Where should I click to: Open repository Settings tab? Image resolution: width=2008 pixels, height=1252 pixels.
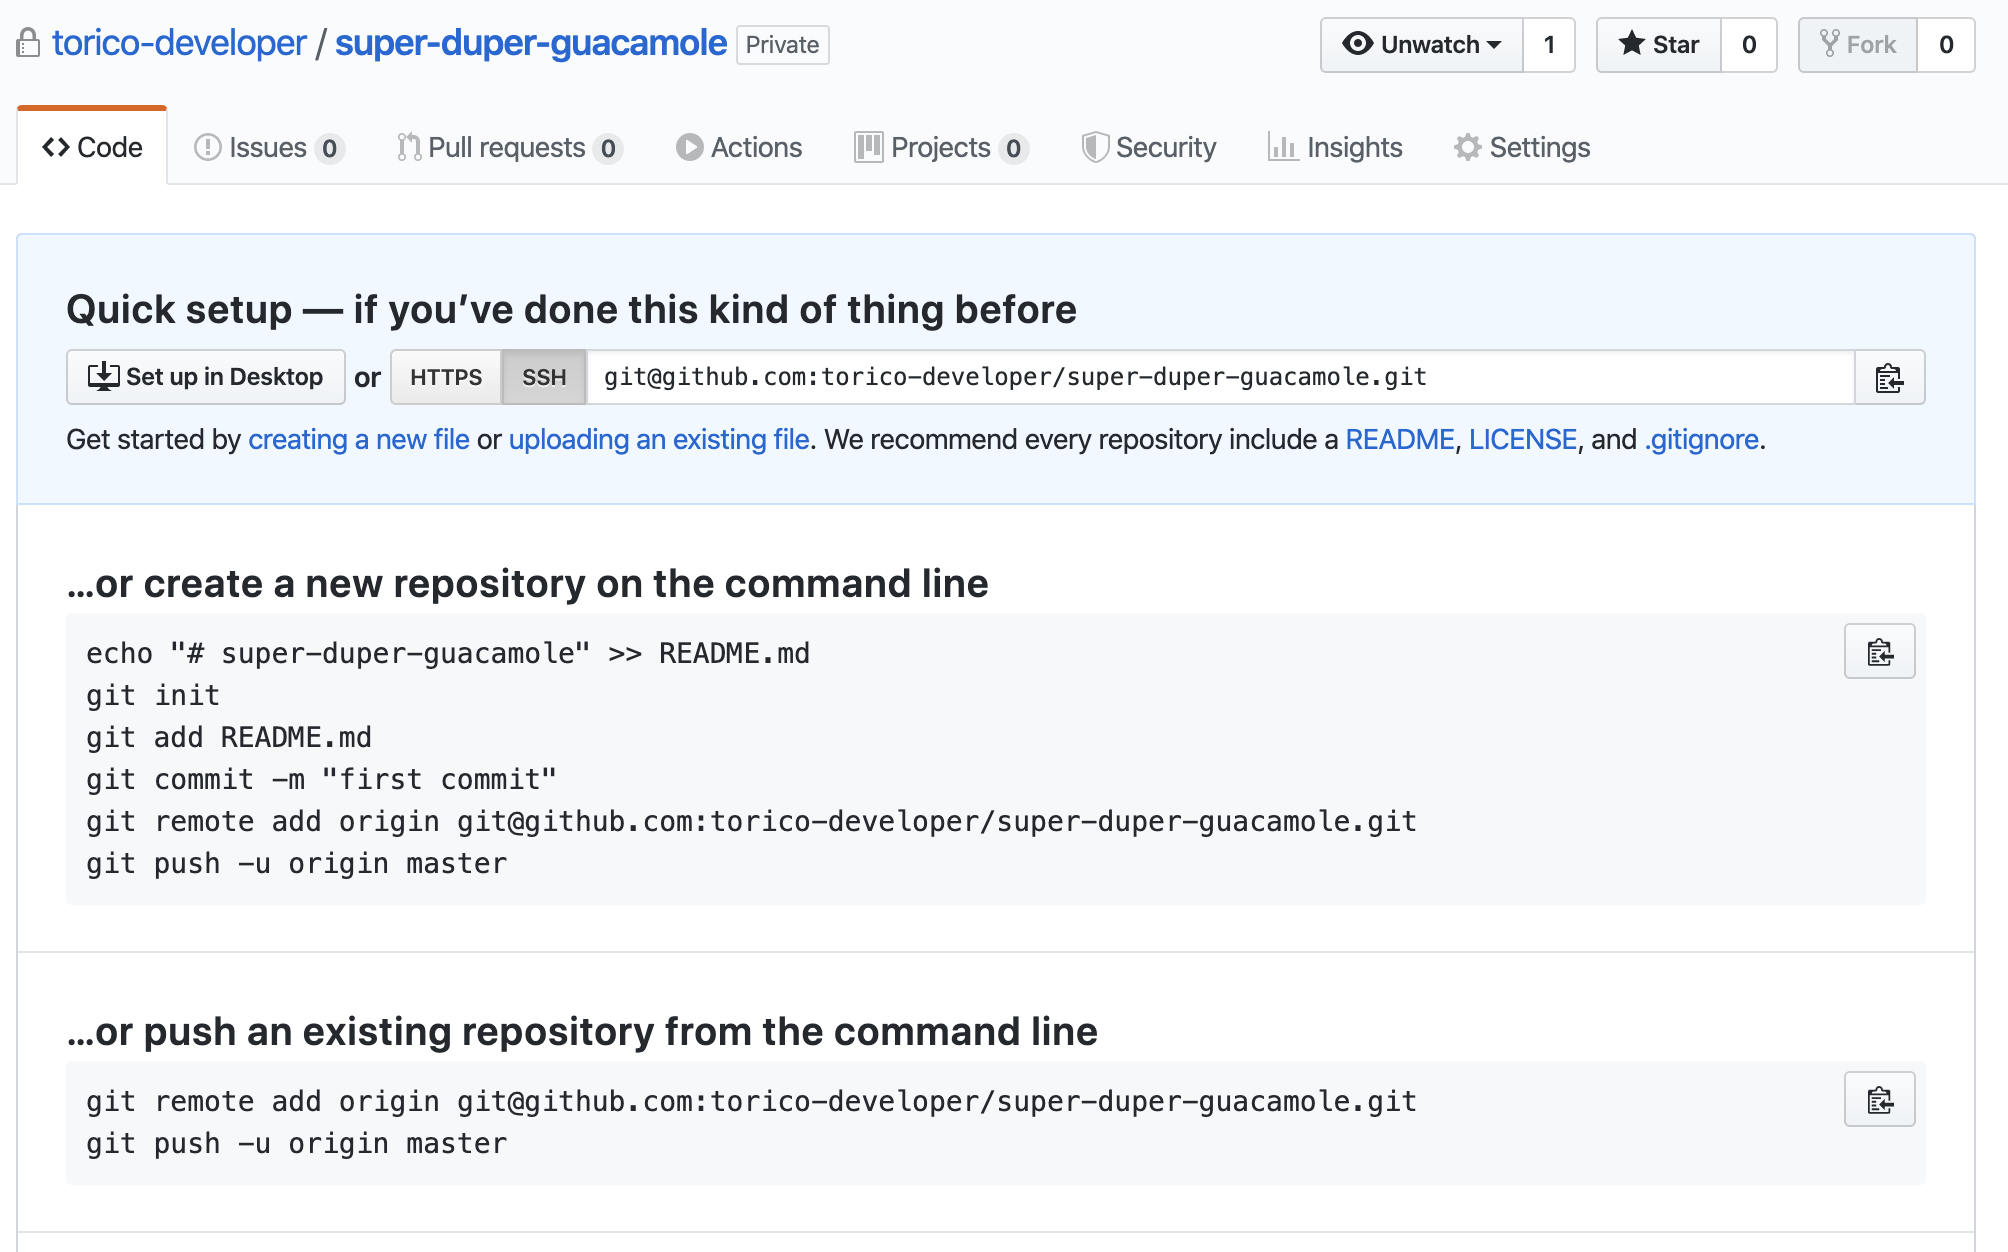coord(1521,147)
